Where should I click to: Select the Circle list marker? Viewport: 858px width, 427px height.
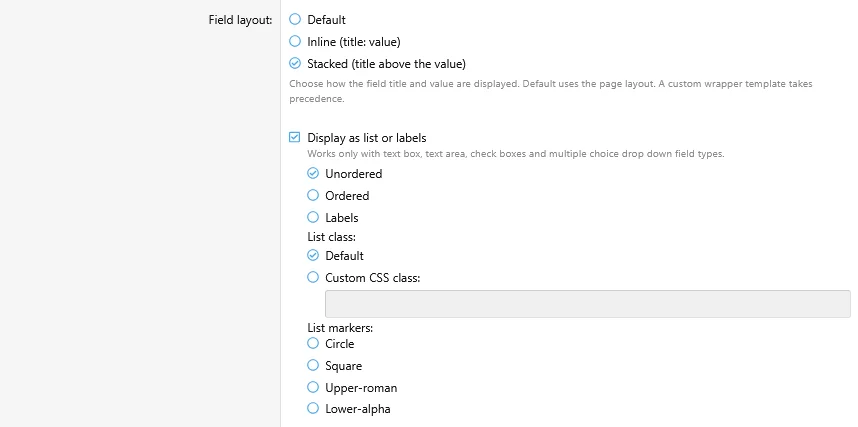pos(313,343)
